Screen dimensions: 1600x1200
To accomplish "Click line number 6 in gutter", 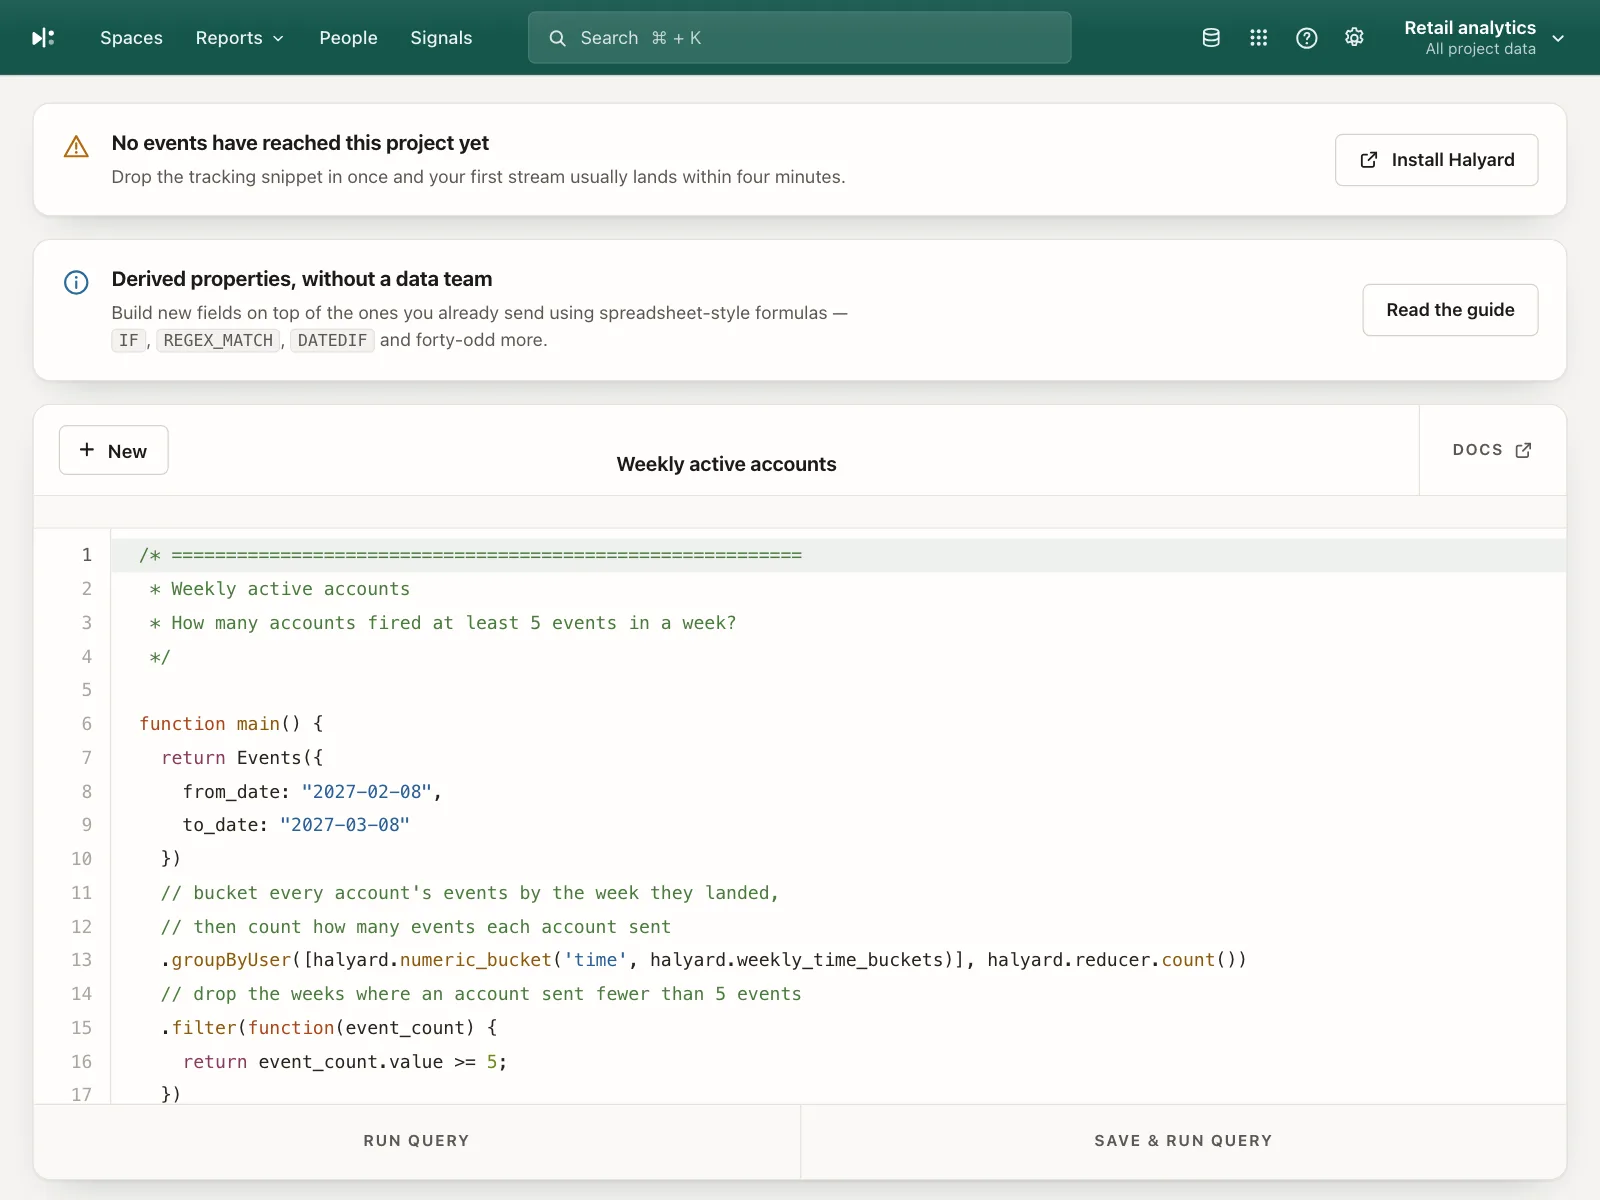I will (x=87, y=724).
